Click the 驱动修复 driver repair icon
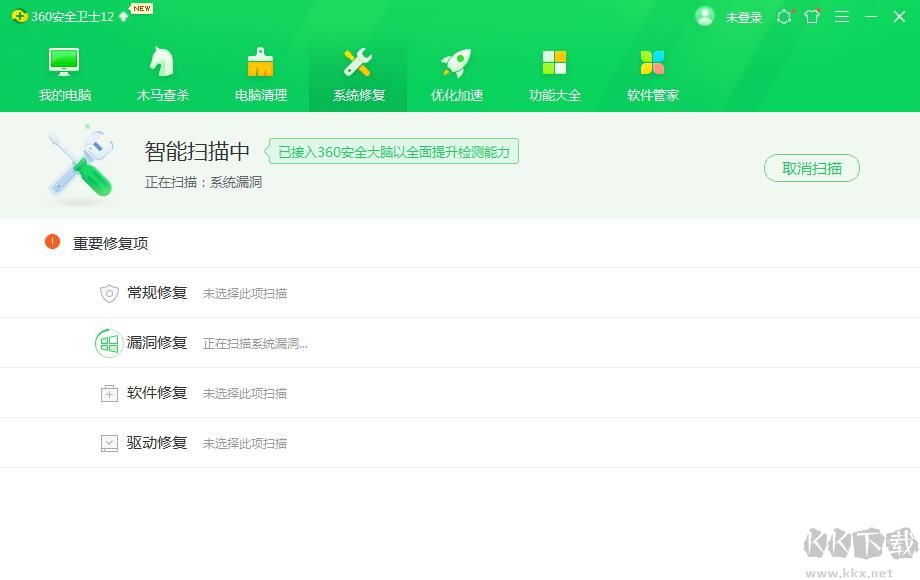 (x=110, y=442)
